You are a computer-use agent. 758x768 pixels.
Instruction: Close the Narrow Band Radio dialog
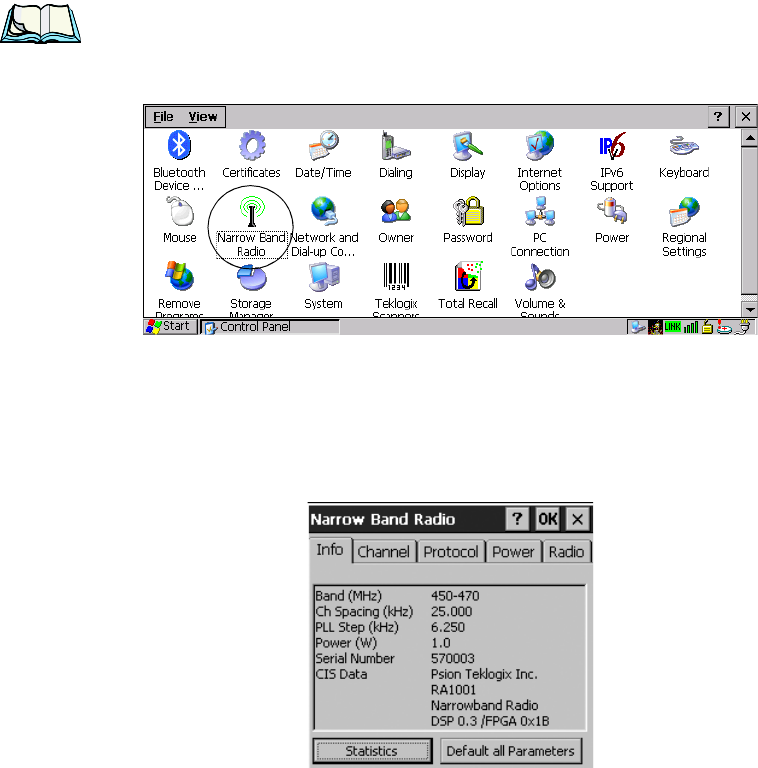coord(577,519)
